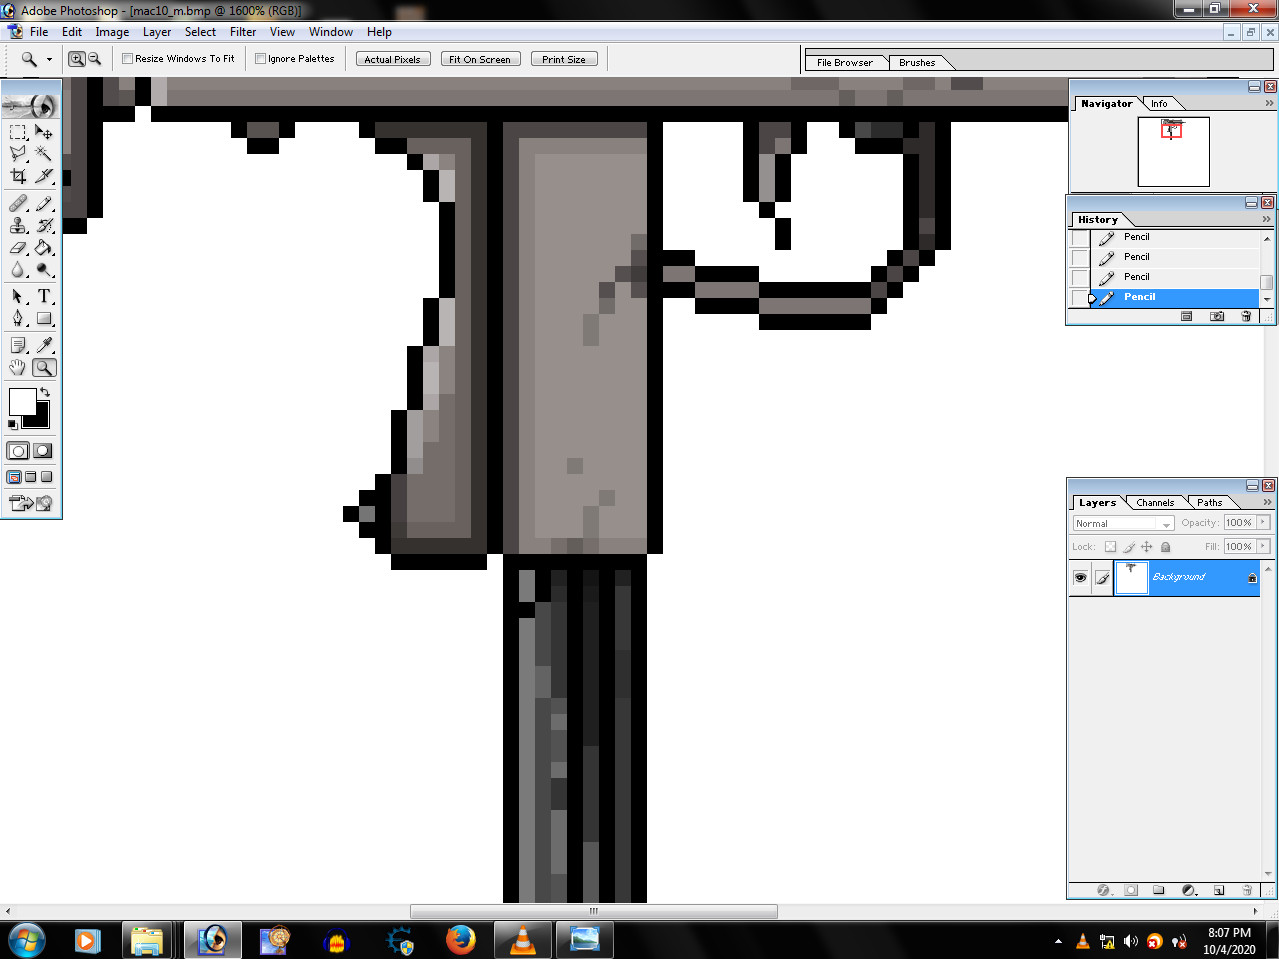Choose Zoom In mode in options bar
This screenshot has width=1279, height=959.
[76, 59]
